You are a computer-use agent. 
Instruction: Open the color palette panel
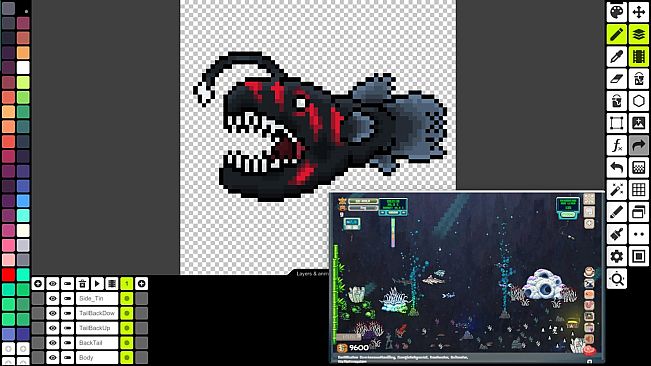click(x=617, y=12)
